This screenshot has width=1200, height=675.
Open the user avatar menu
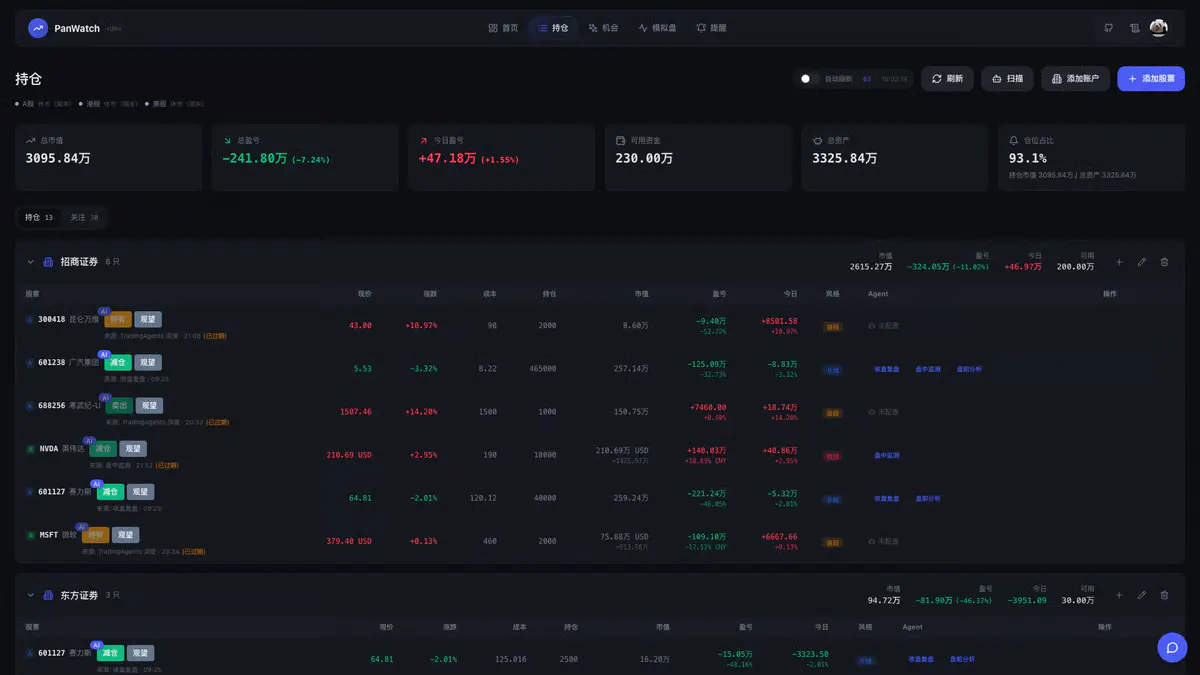1158,28
